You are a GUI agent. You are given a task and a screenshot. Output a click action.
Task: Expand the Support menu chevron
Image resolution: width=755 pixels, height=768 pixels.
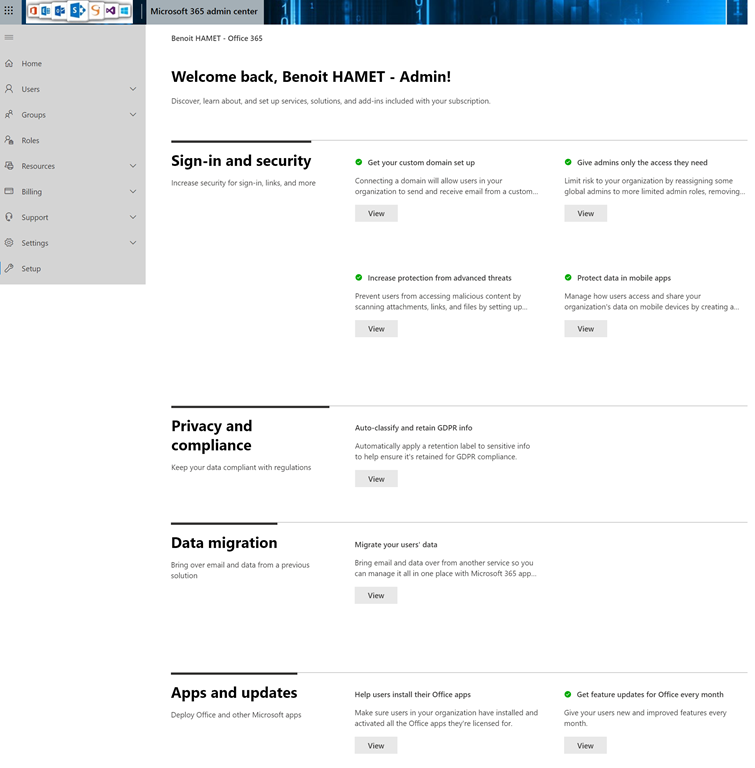(x=133, y=217)
